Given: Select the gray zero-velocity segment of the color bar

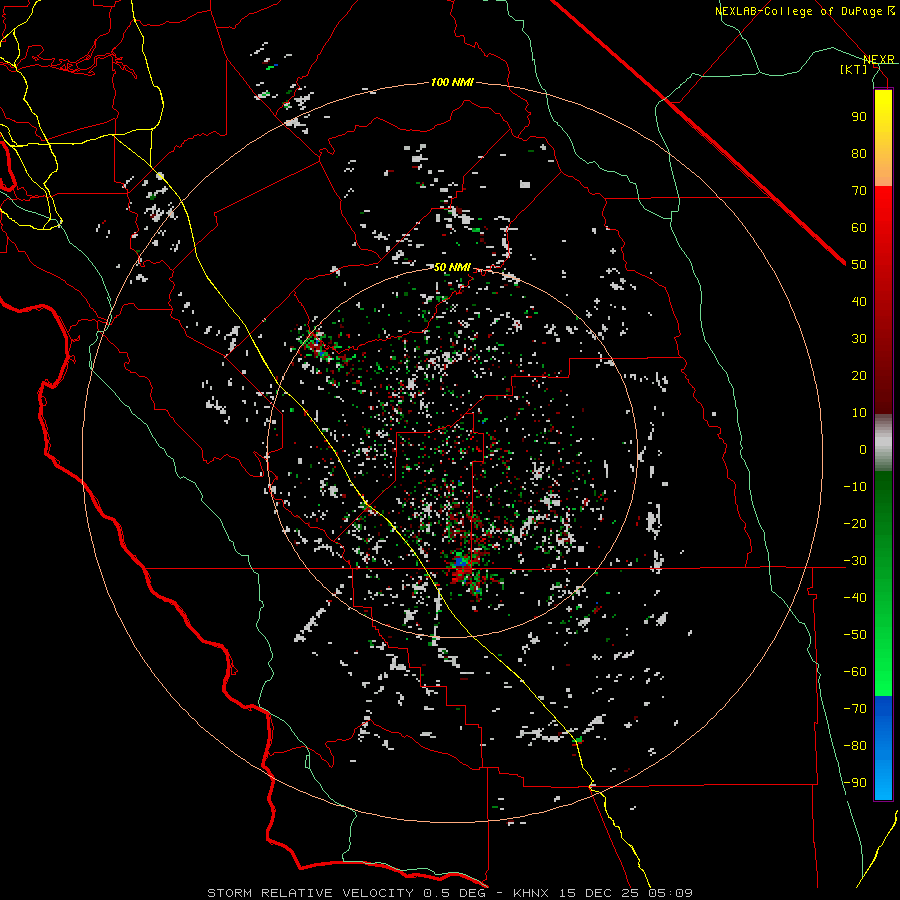Looking at the screenshot, I should 883,443.
